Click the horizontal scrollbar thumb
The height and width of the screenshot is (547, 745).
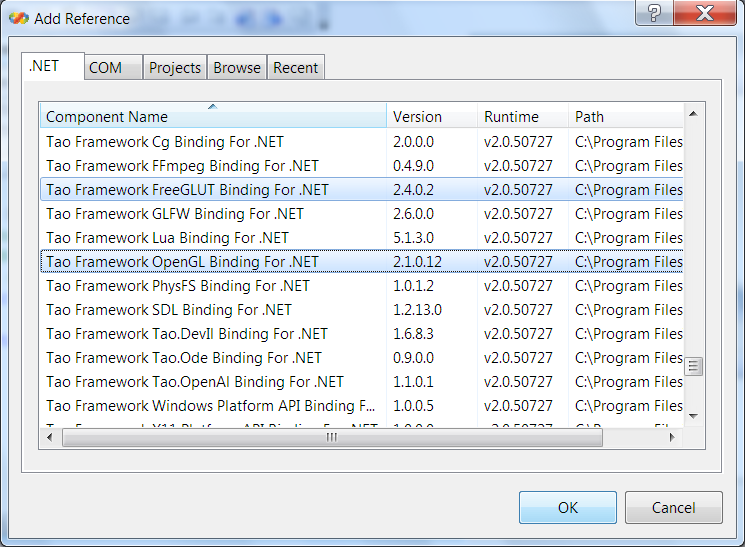[332, 437]
